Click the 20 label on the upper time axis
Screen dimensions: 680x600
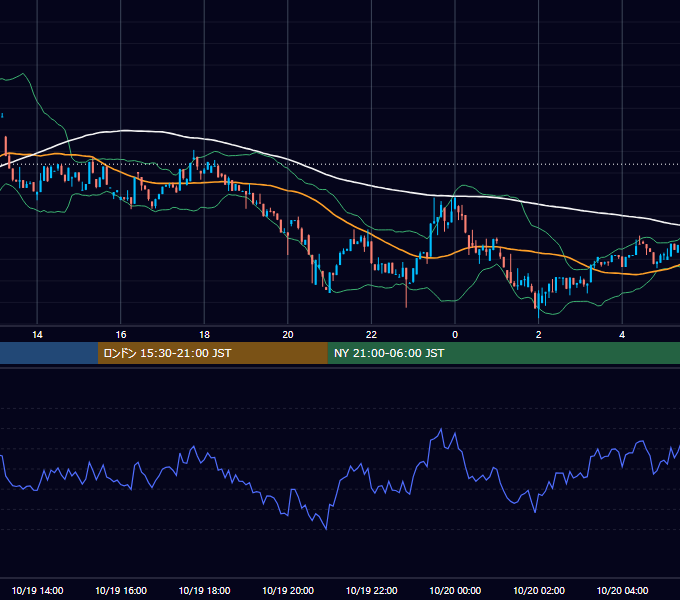click(288, 335)
